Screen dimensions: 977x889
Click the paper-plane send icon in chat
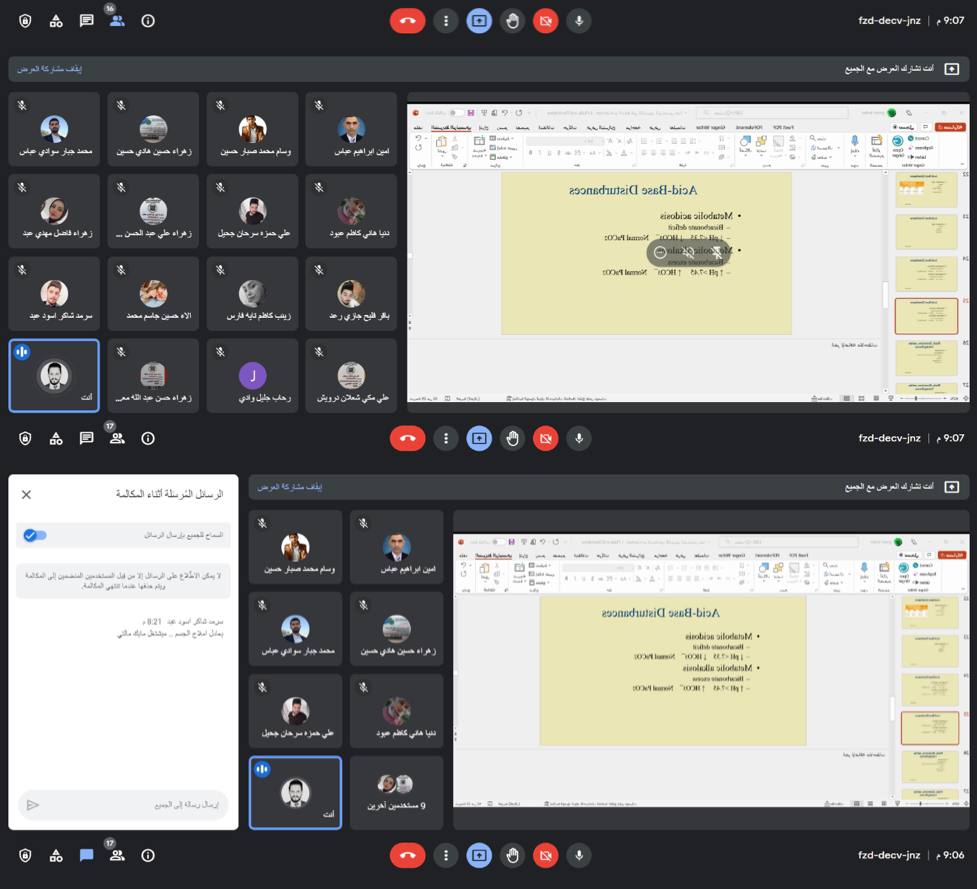pyautogui.click(x=32, y=805)
